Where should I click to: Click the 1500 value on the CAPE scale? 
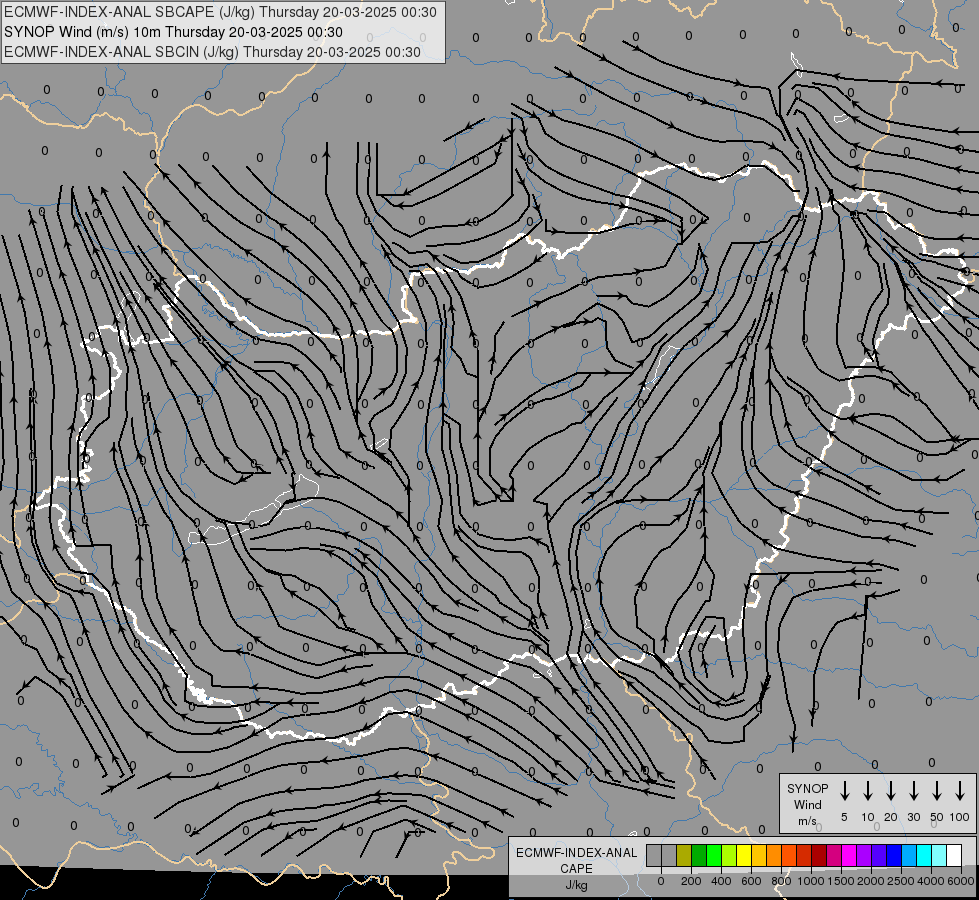pos(841,881)
